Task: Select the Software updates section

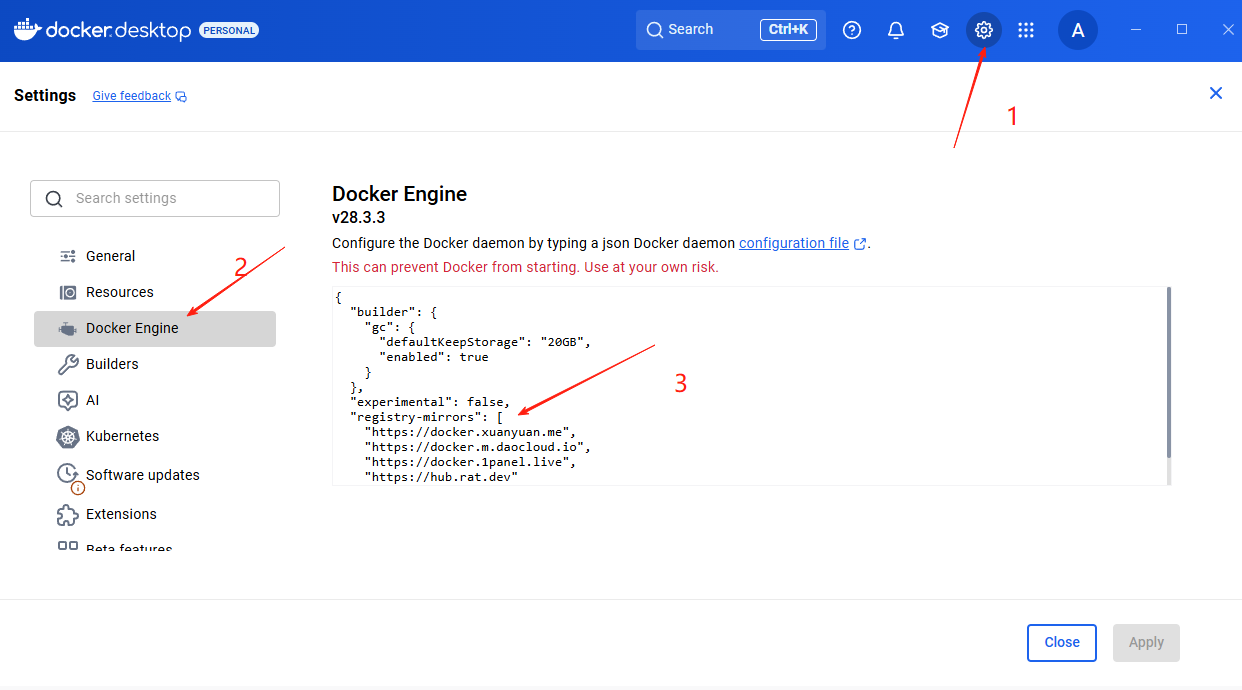Action: [141, 474]
